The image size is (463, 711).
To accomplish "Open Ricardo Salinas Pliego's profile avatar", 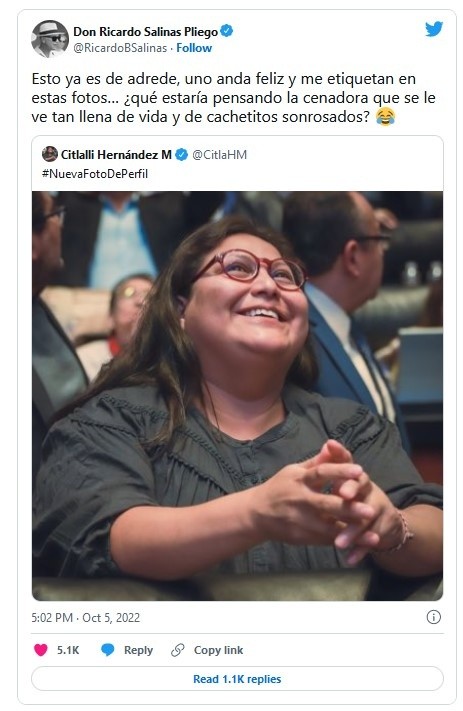I will tap(49, 39).
